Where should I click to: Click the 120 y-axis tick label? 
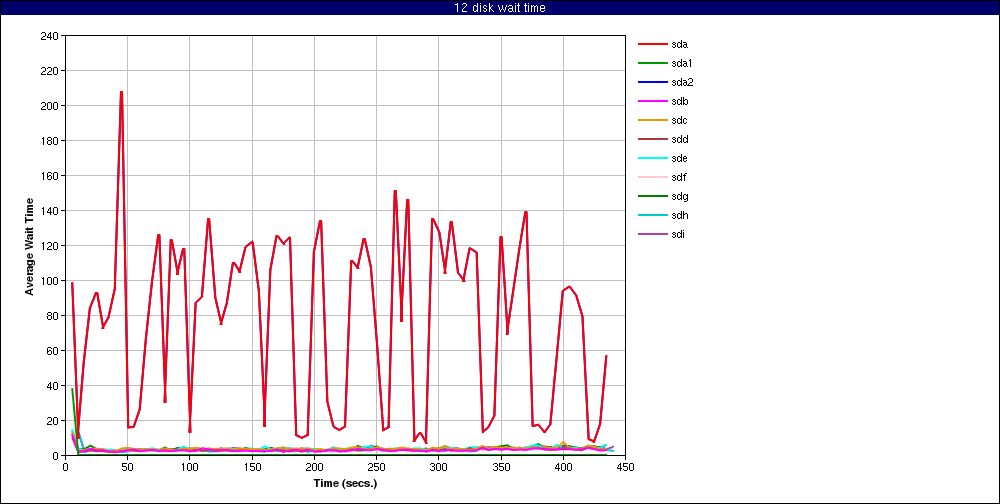[52, 246]
